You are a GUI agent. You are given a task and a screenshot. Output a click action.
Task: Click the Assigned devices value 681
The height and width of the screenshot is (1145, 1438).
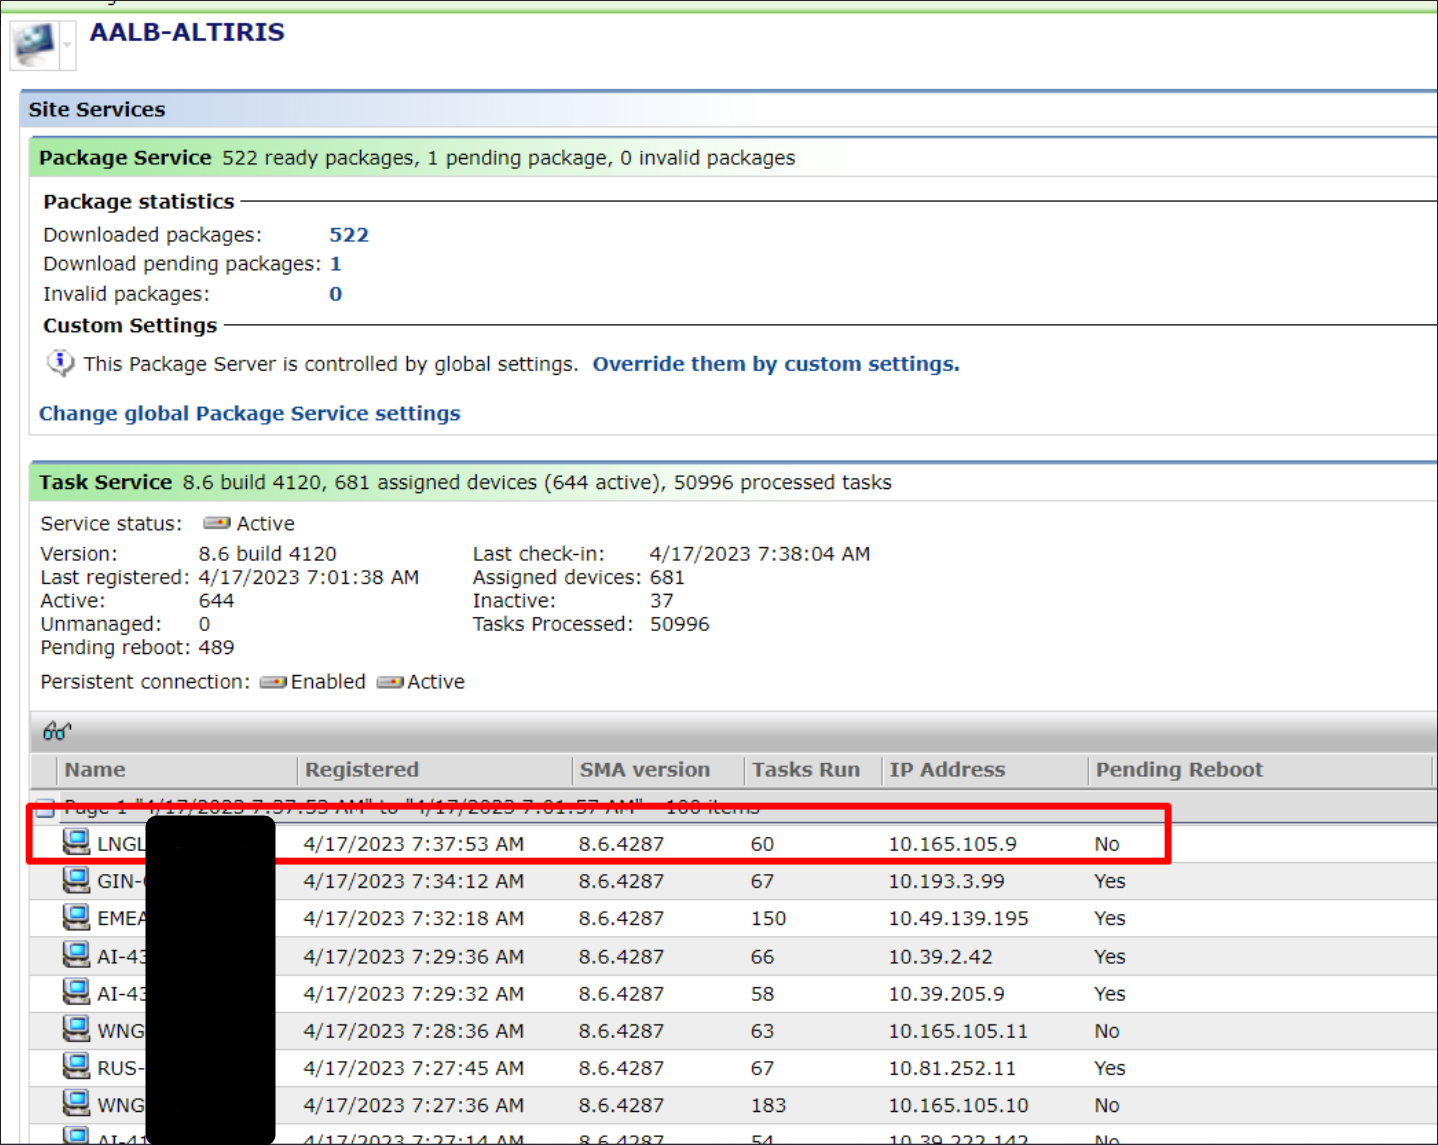pyautogui.click(x=667, y=577)
